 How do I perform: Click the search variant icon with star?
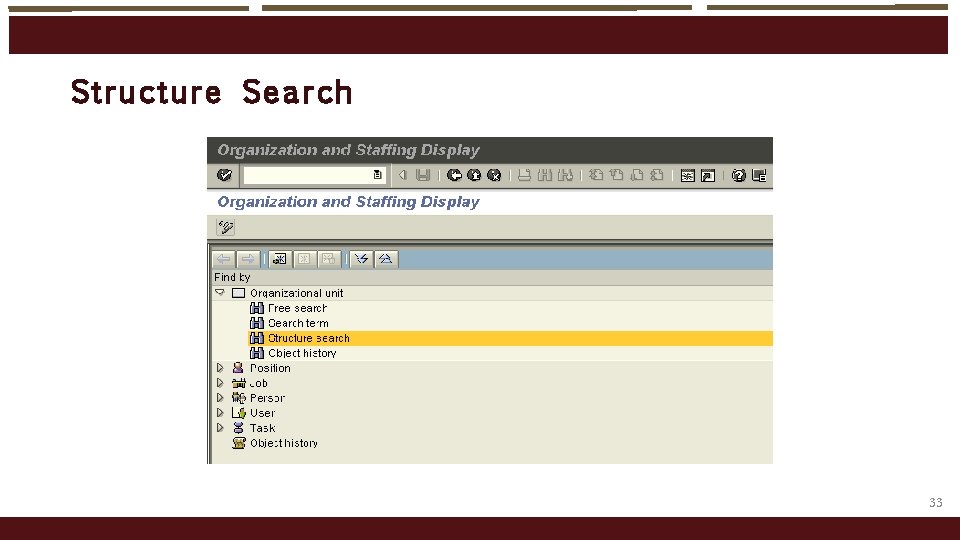(x=280, y=259)
